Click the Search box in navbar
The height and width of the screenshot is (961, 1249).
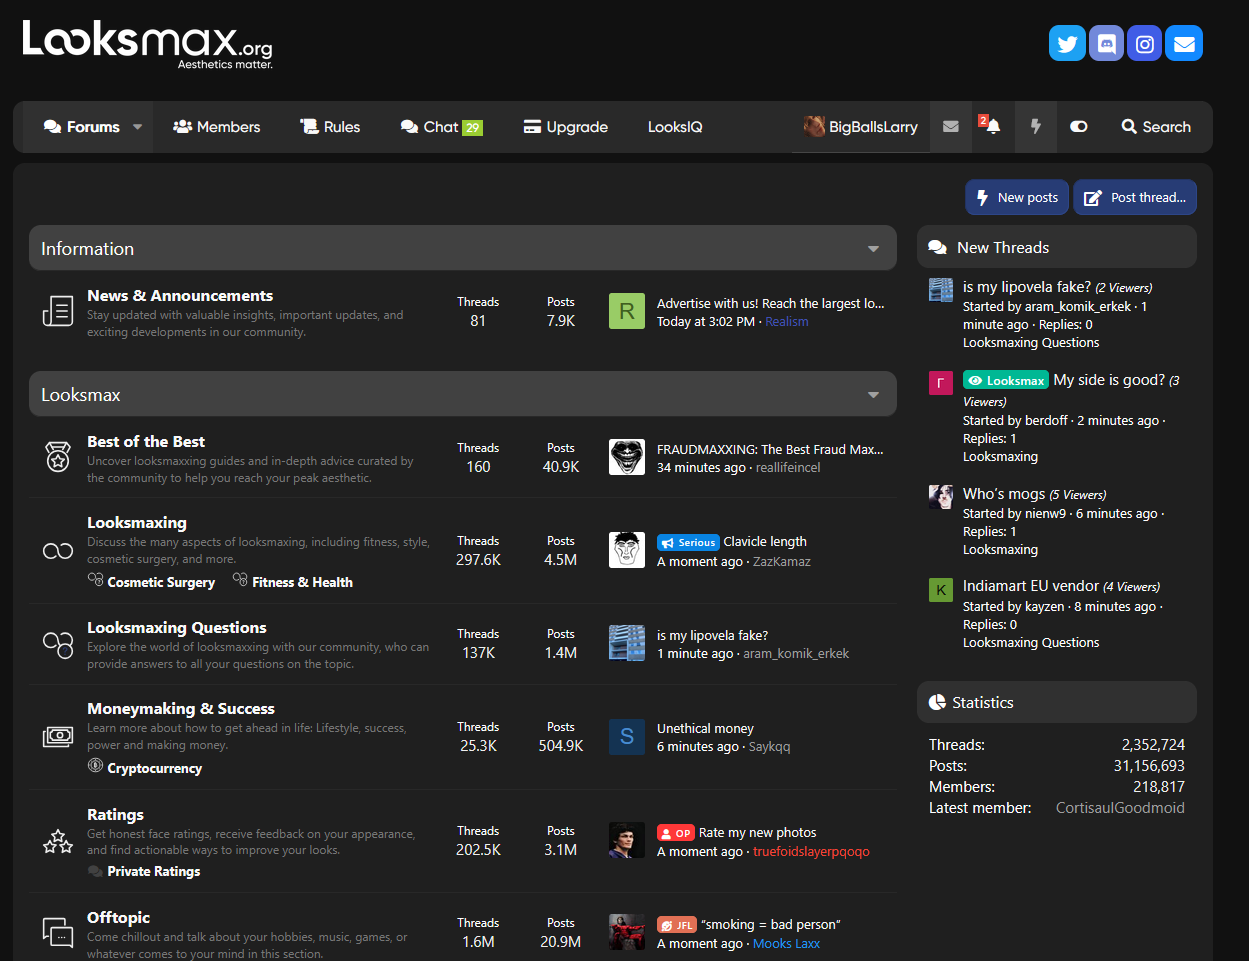(1156, 127)
